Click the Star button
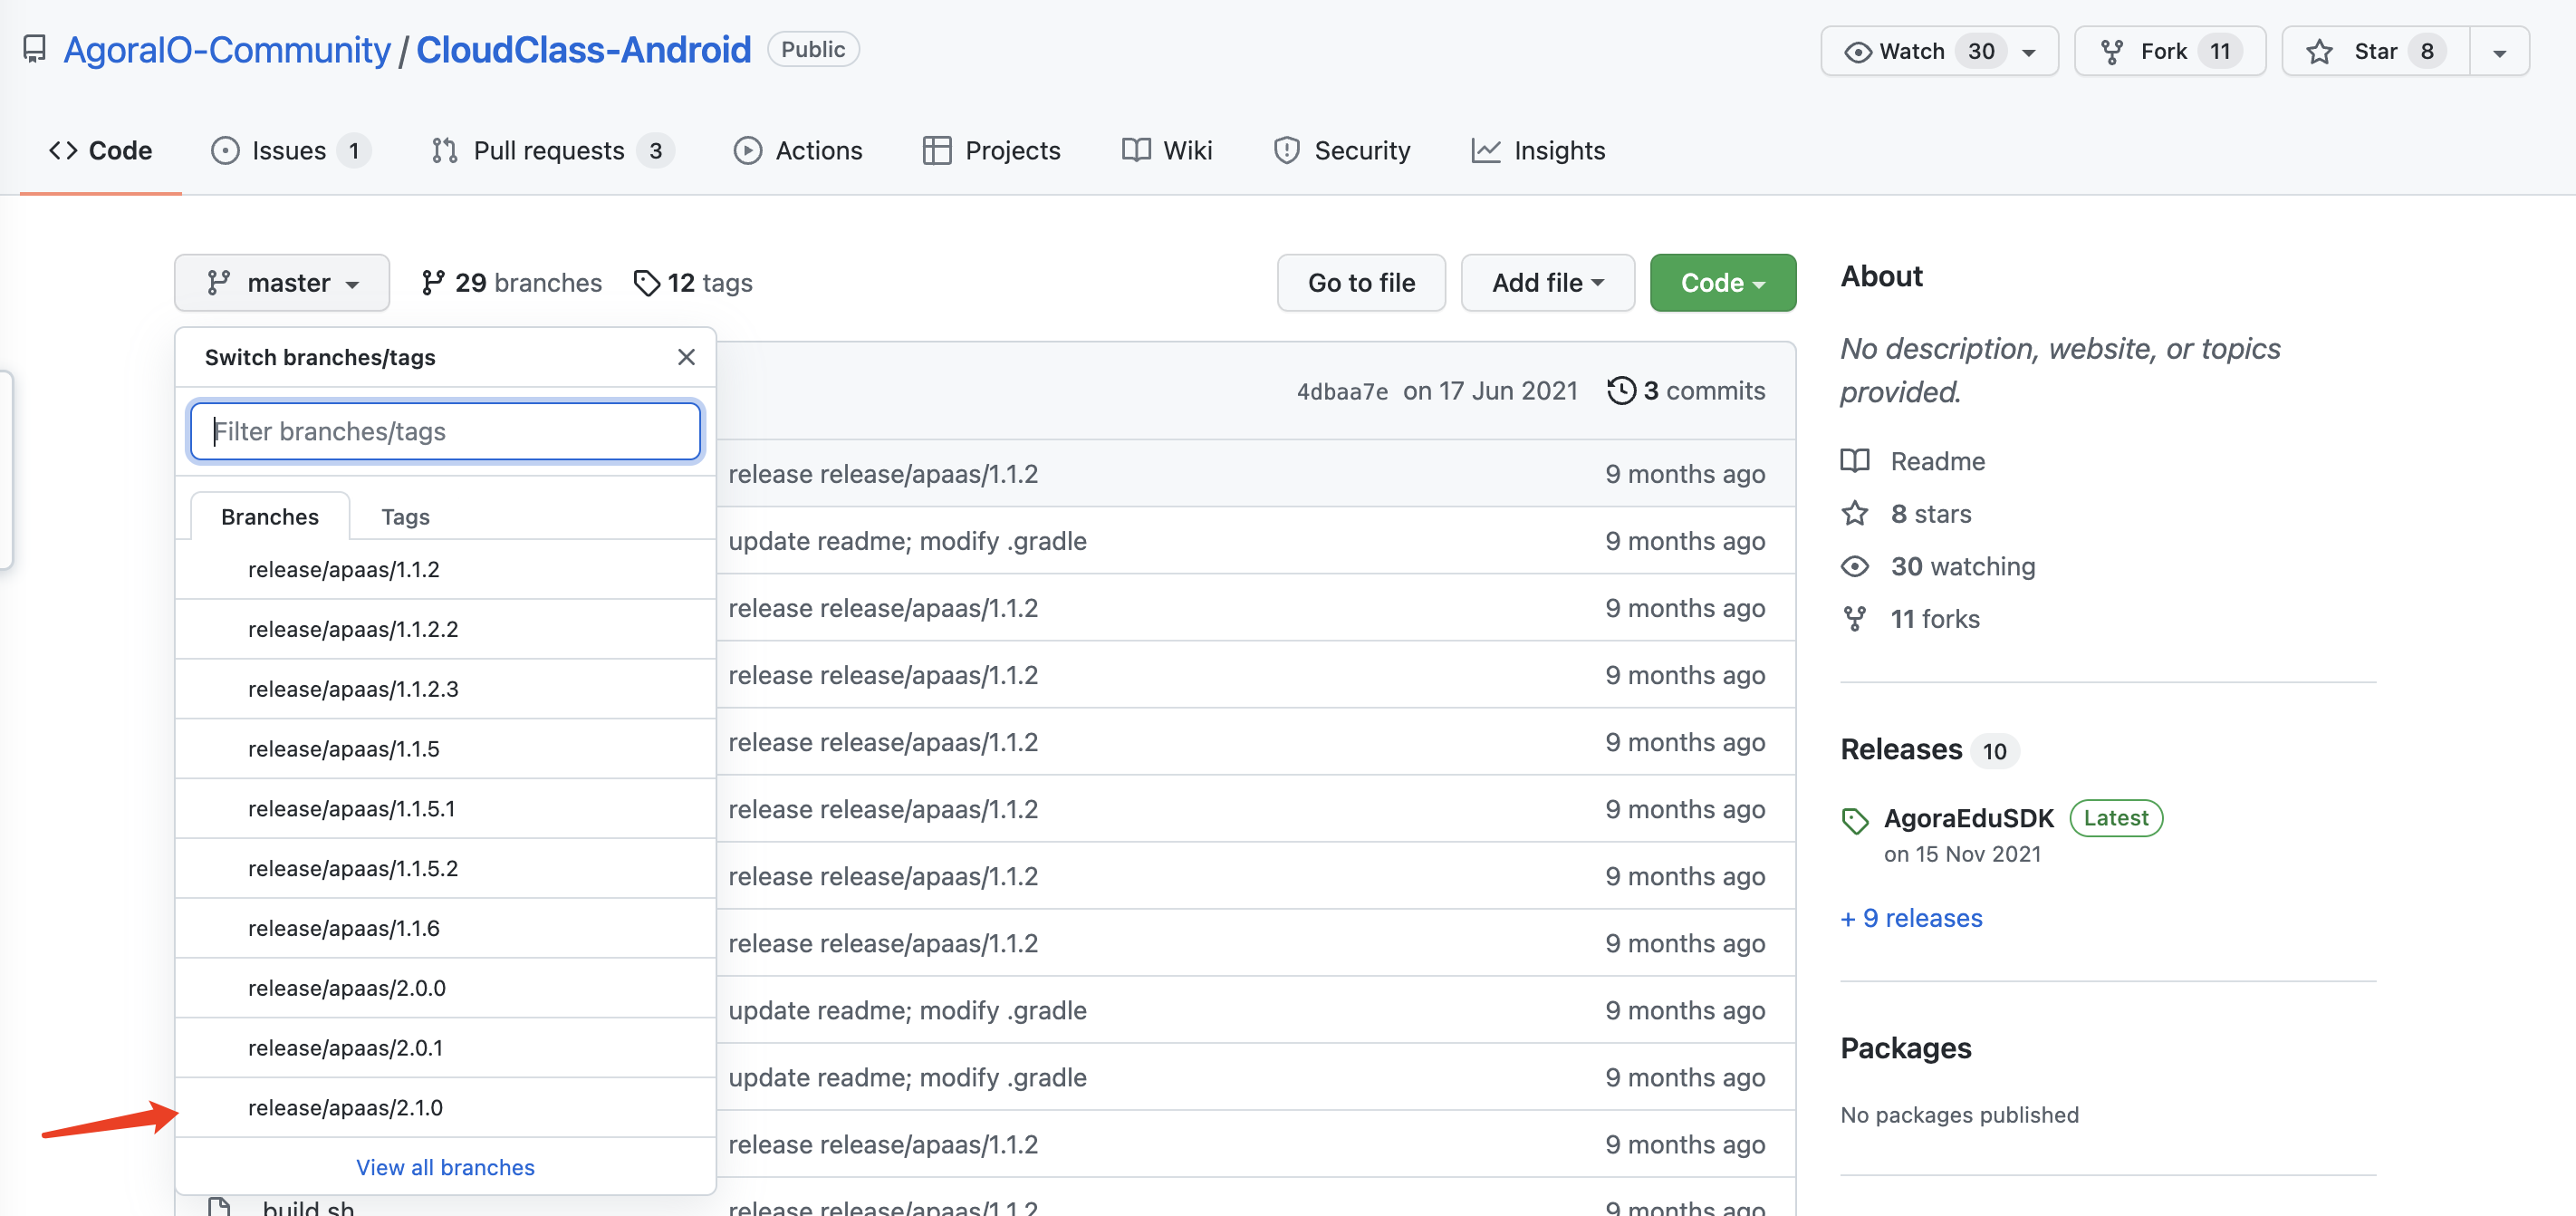This screenshot has width=2576, height=1216. (x=2375, y=52)
